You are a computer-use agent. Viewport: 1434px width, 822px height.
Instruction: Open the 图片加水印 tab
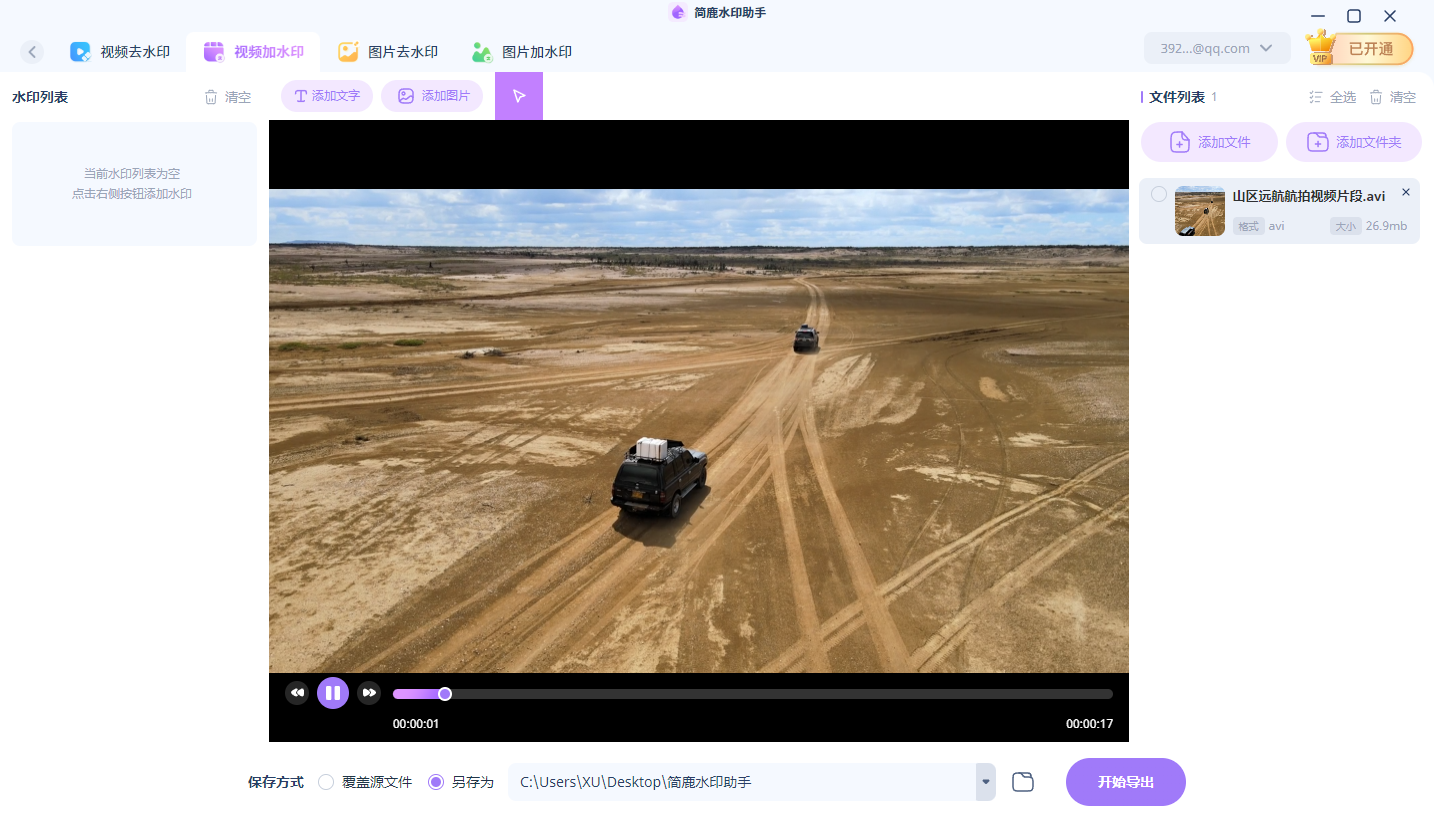click(522, 52)
